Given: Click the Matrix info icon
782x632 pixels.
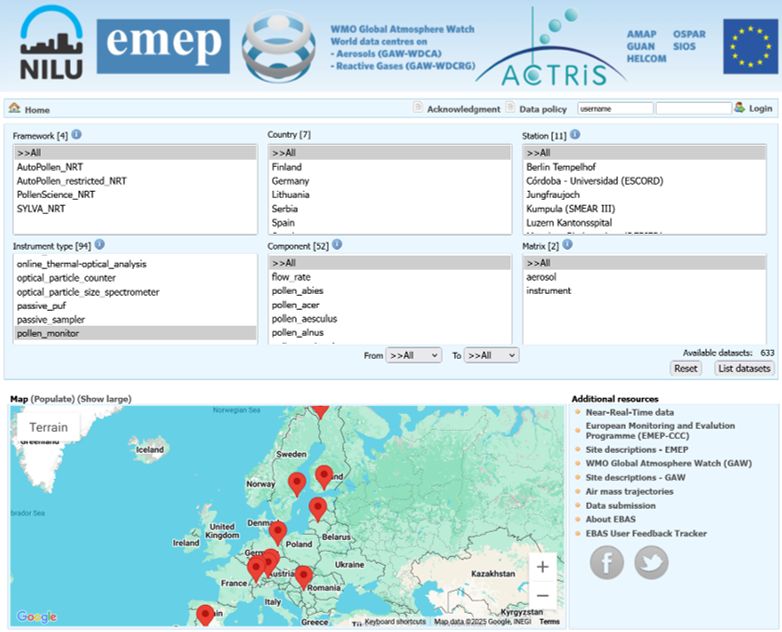Looking at the screenshot, I should [x=567, y=244].
